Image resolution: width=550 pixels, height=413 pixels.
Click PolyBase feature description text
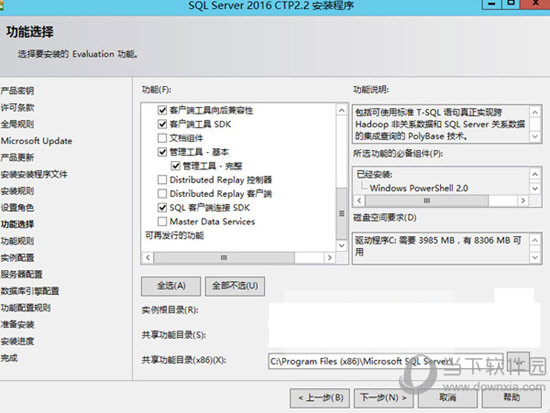click(440, 124)
